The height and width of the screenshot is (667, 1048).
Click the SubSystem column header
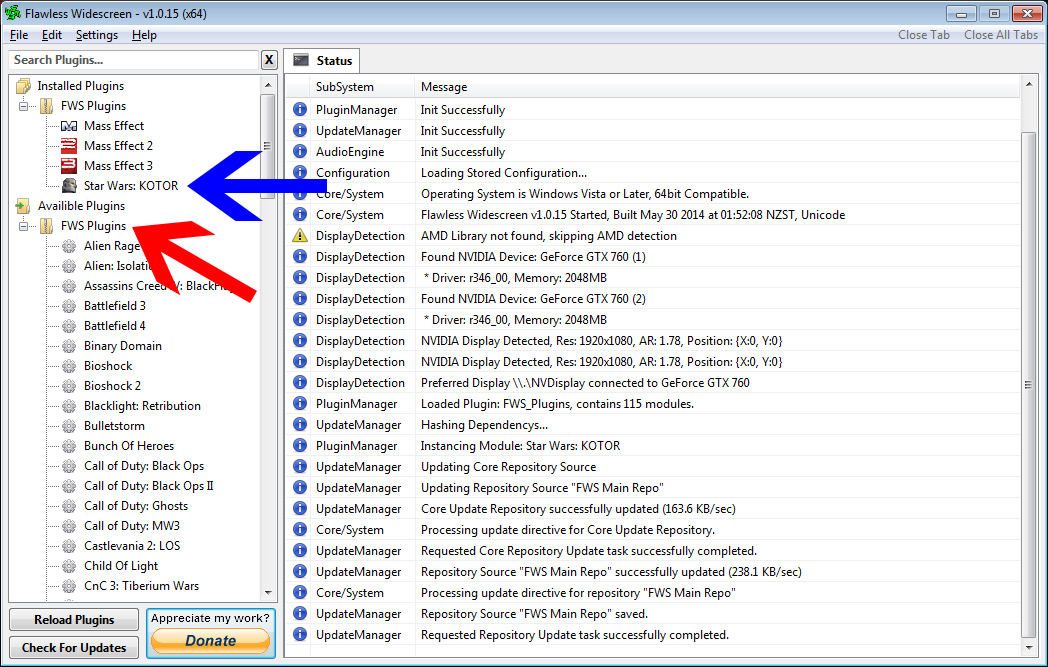[362, 87]
